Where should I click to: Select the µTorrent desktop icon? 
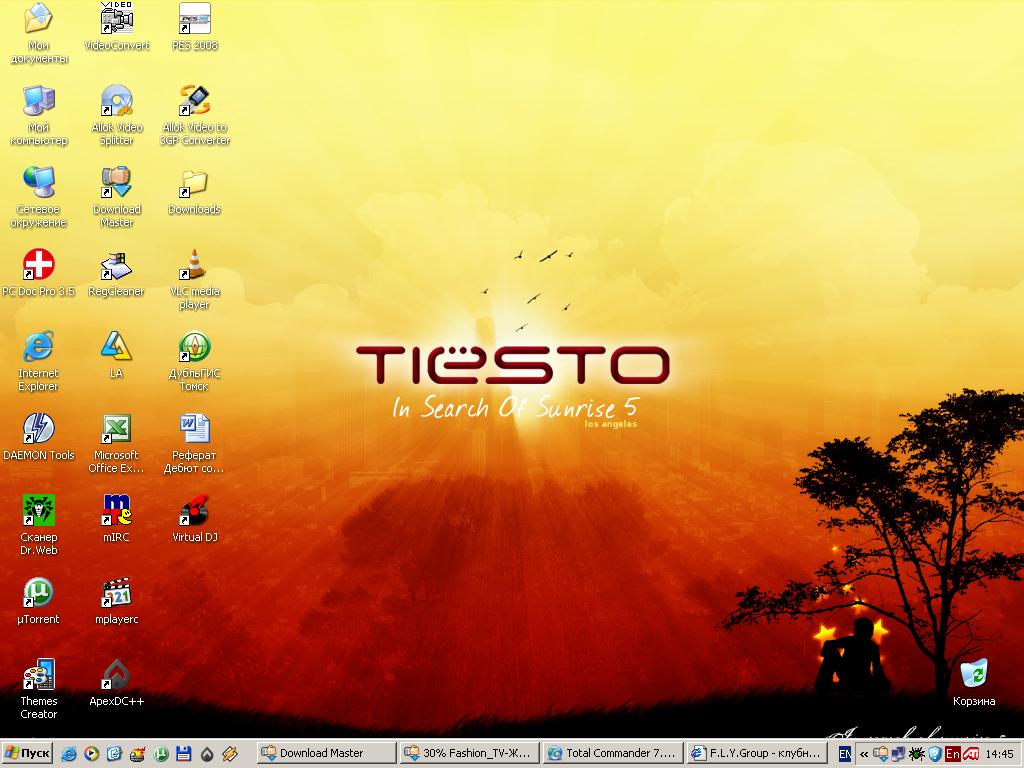[39, 601]
